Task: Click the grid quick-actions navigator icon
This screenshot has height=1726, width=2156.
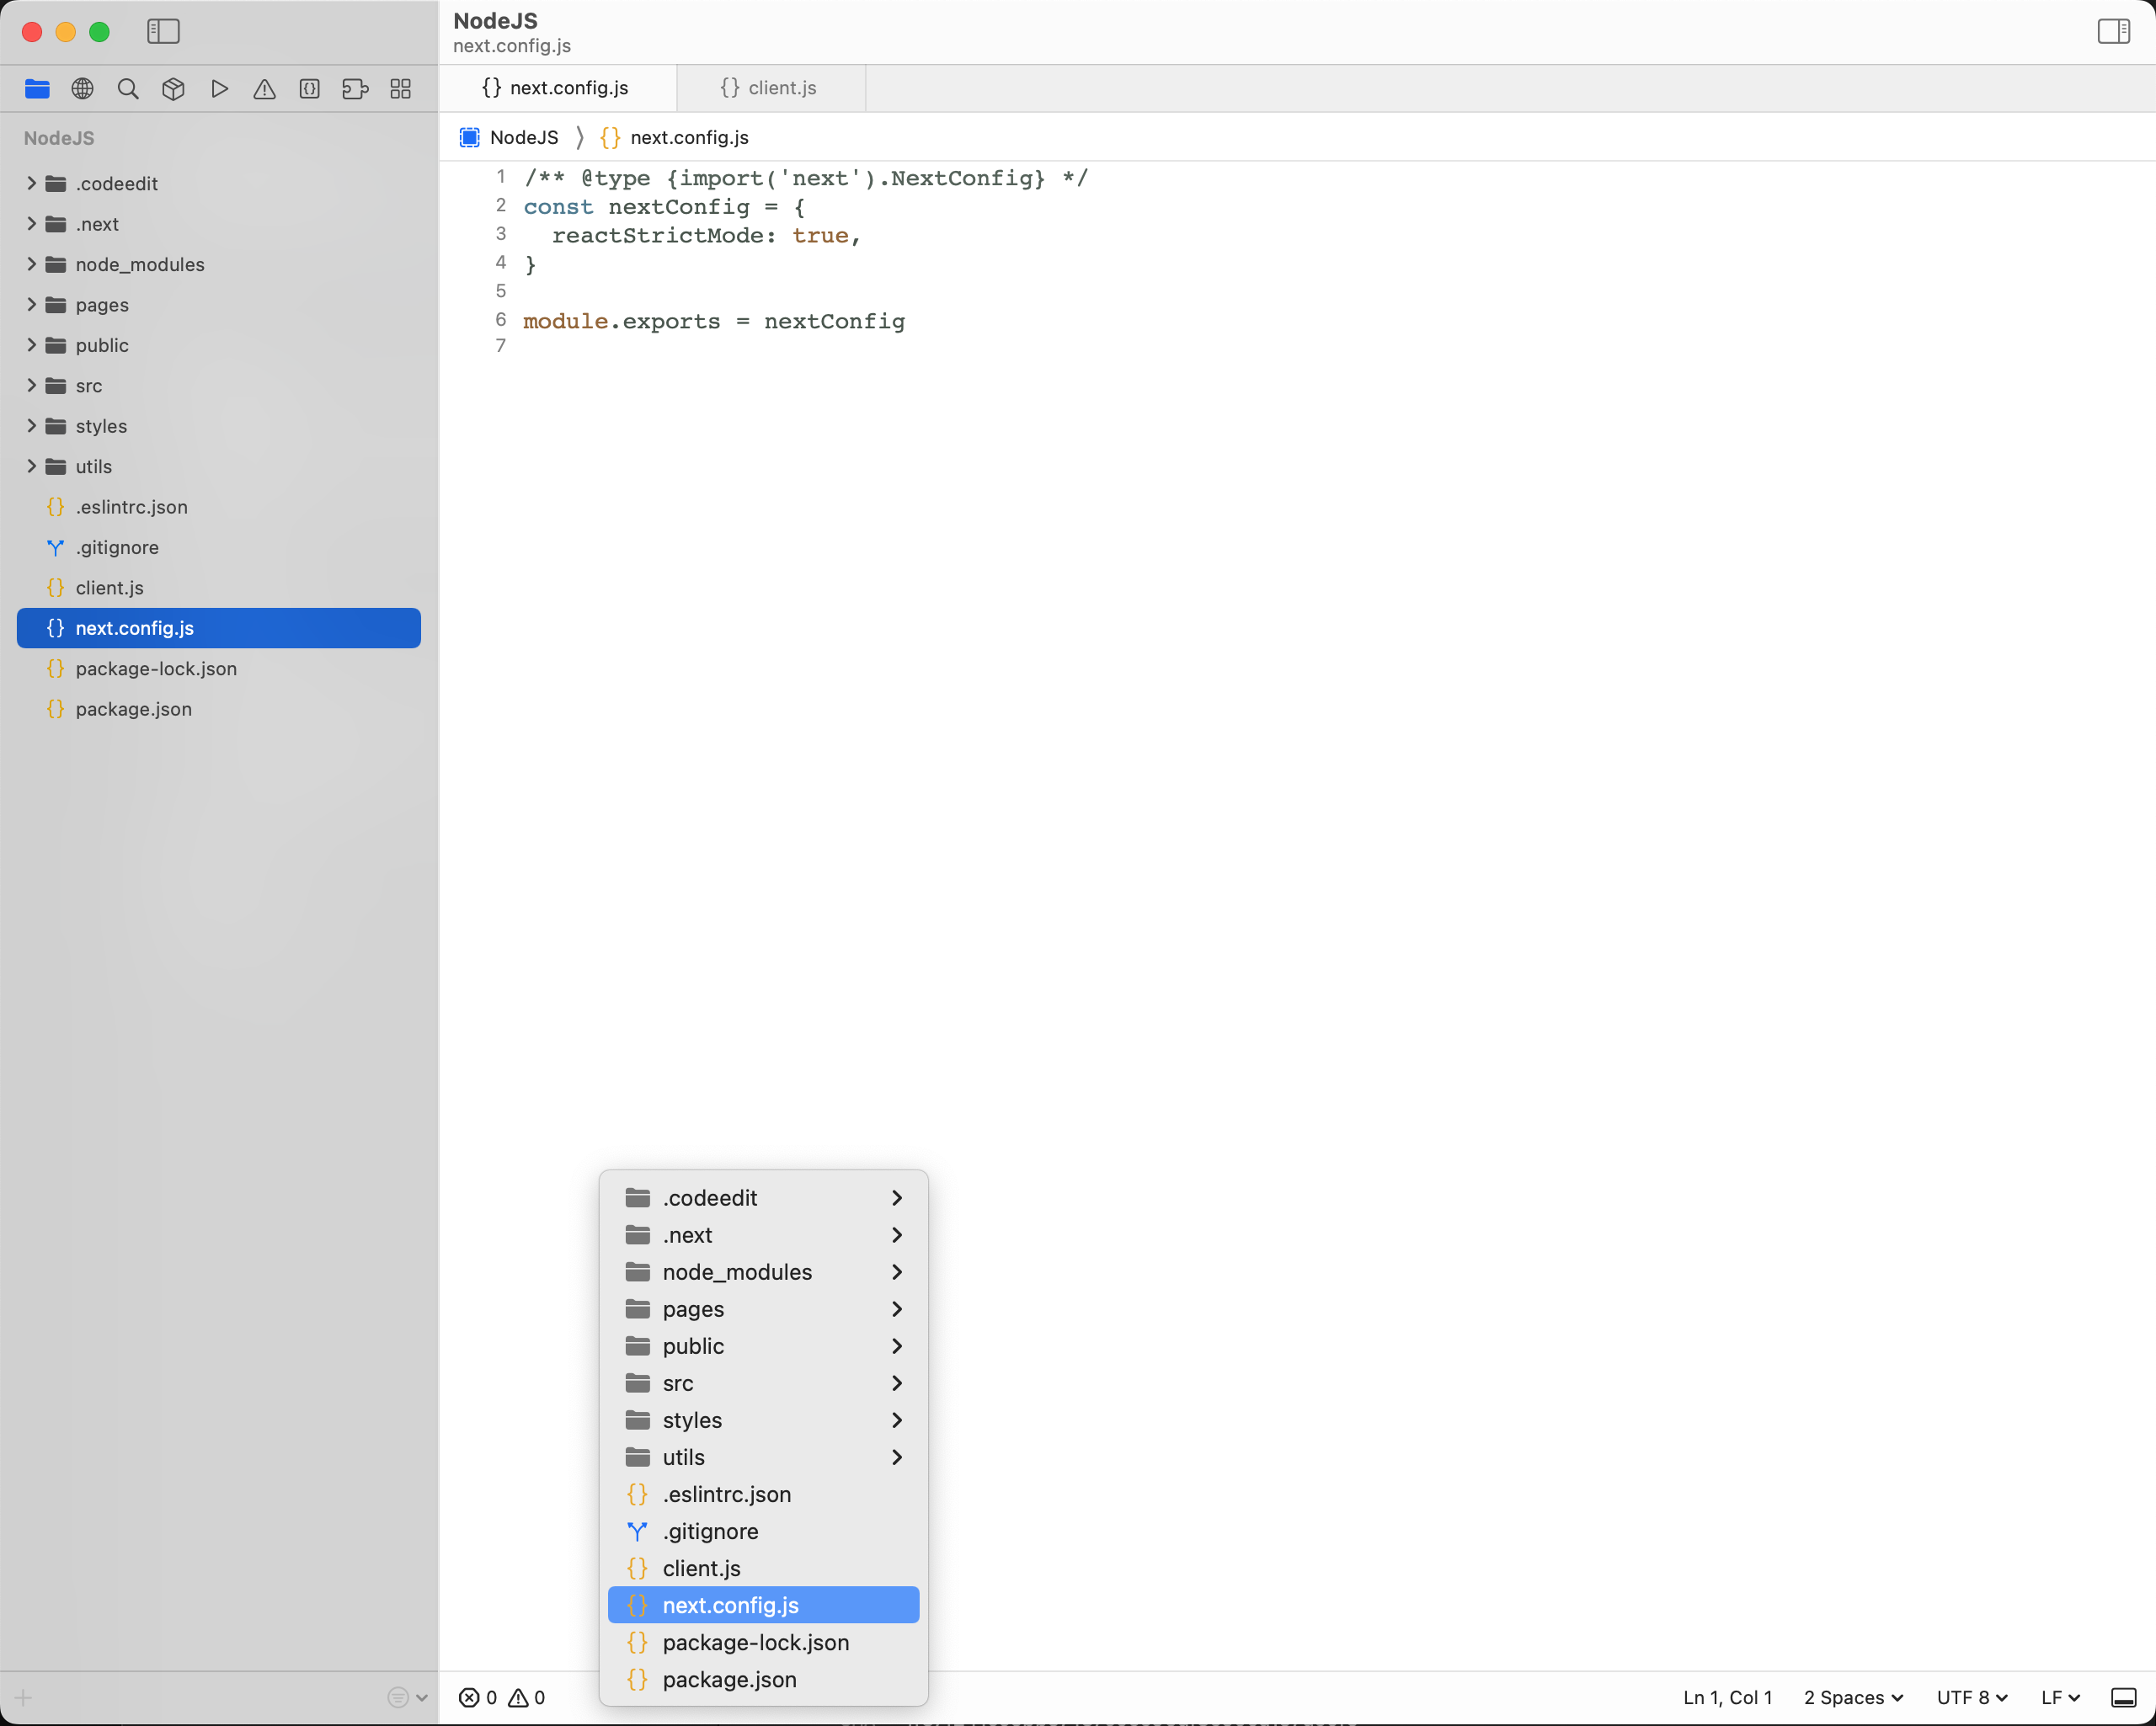Action: (400, 88)
